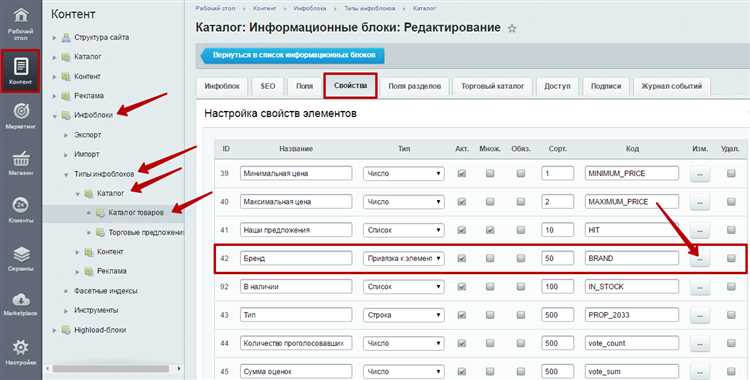
Task: Expand Структура сайта tree node
Action: pos(55,37)
